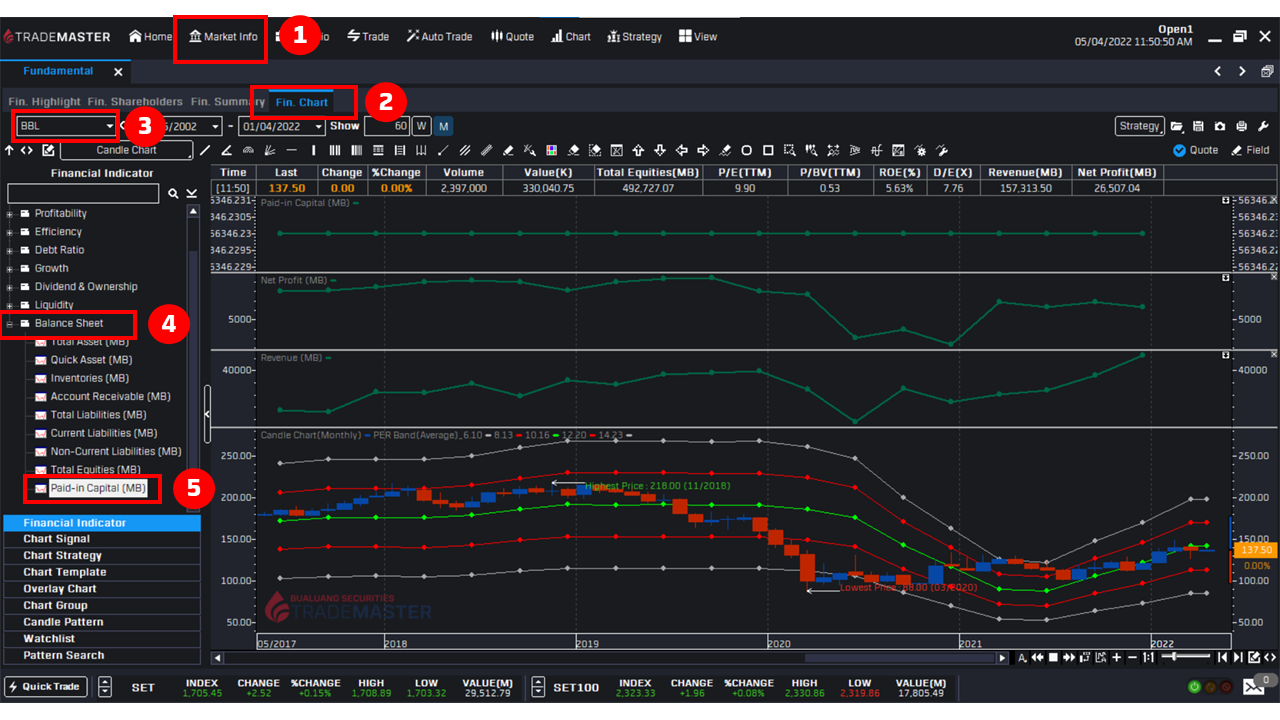The image size is (1280, 720).
Task: Reset chart zoom to 1:1
Action: 1148,657
